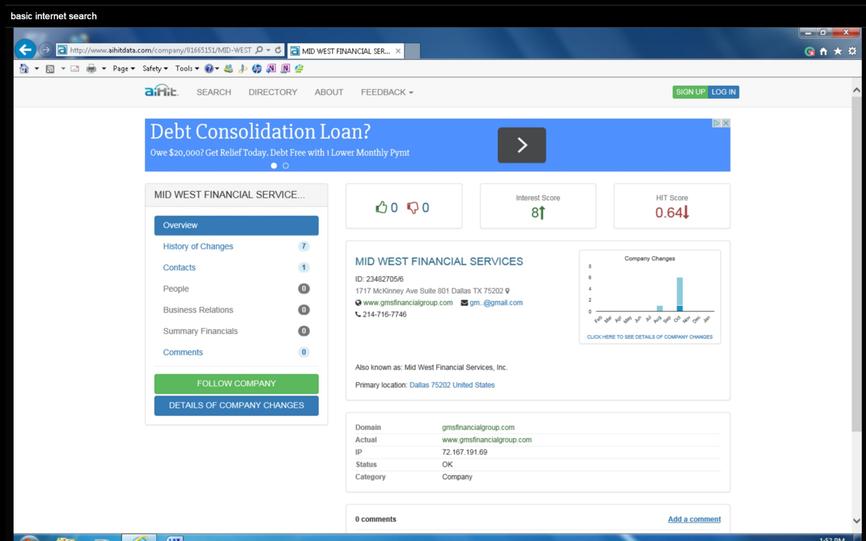Screen dimensions: 866x541
Task: Click the green SIGN UP button
Action: 690,92
